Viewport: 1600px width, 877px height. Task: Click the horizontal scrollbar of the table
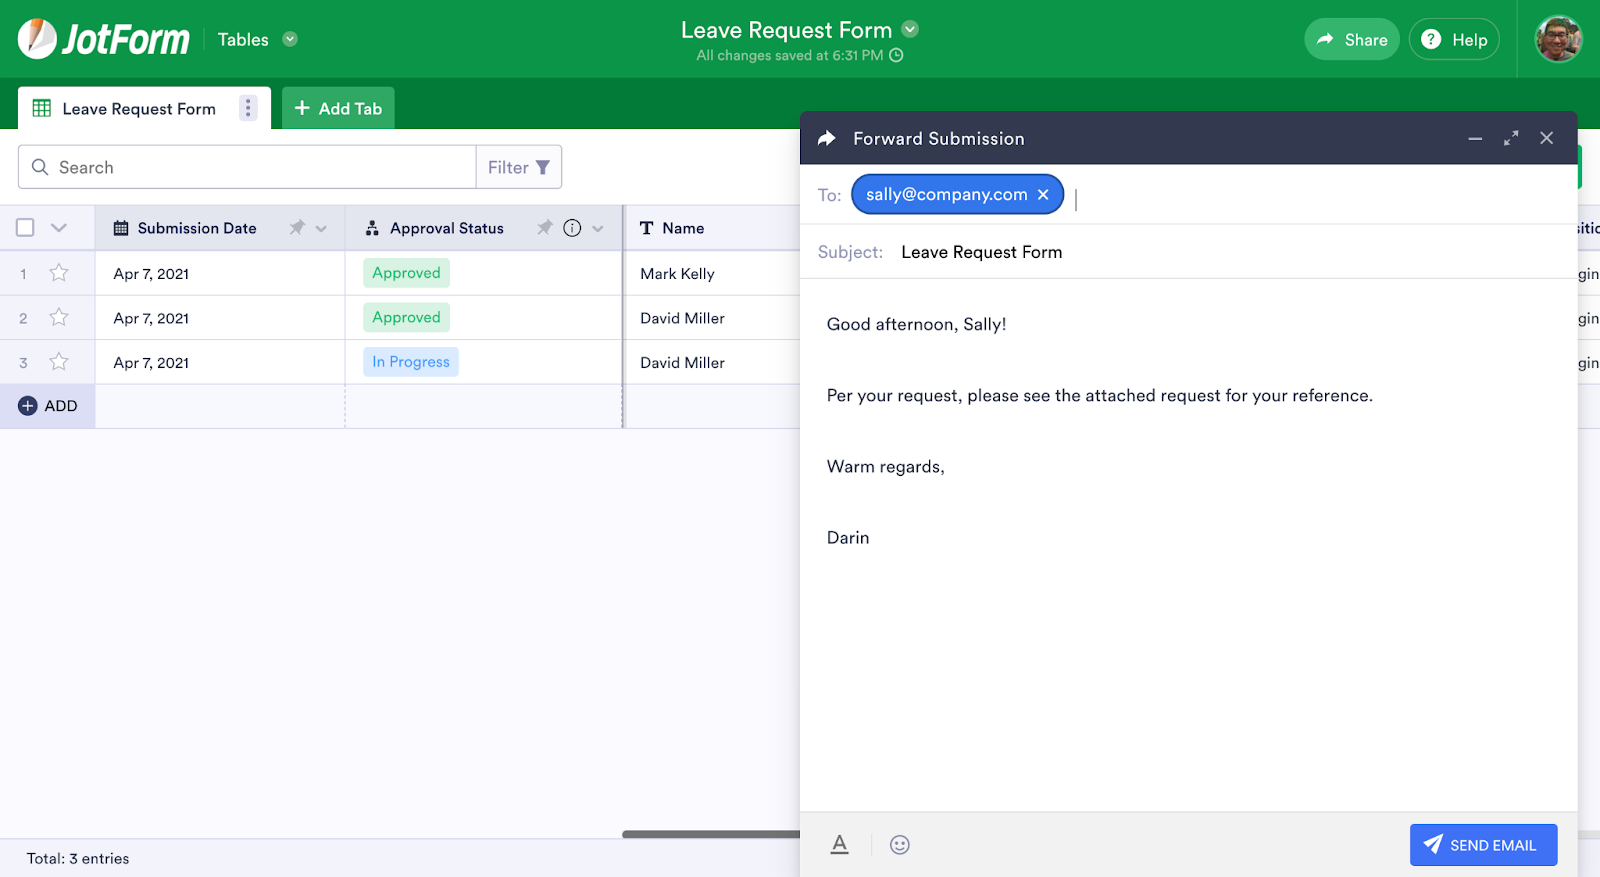coord(711,834)
